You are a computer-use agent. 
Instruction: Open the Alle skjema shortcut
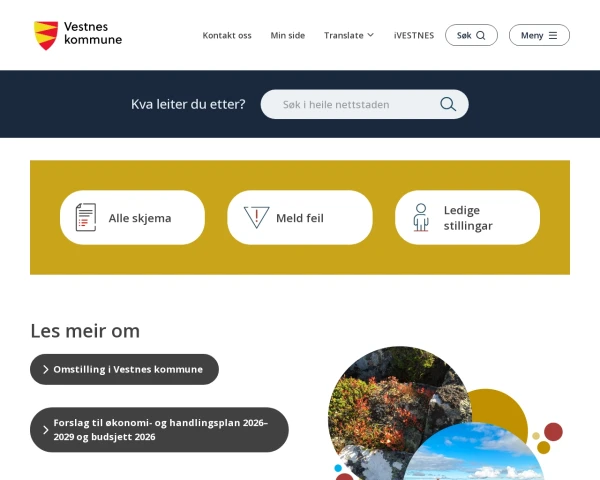[x=132, y=217]
